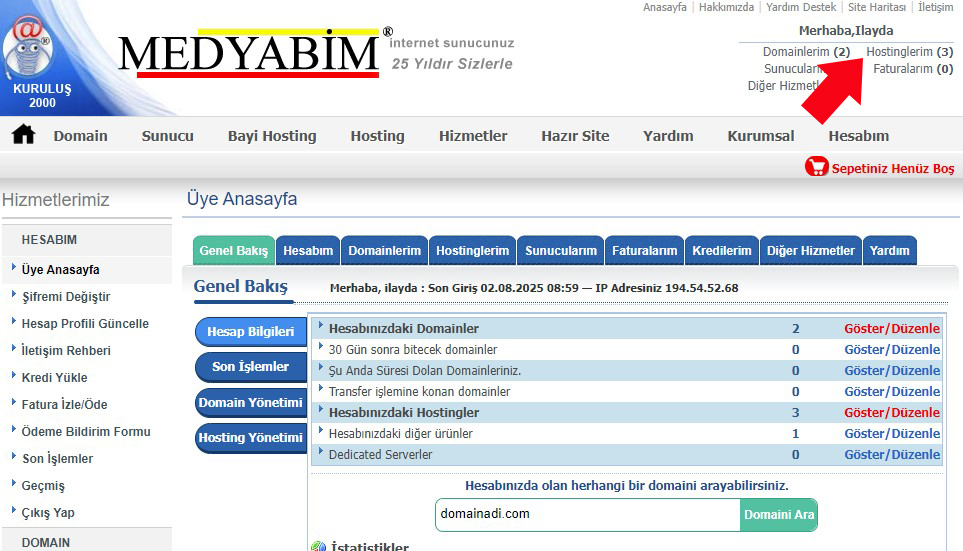Switch to the Domainlerim tab

click(x=384, y=251)
